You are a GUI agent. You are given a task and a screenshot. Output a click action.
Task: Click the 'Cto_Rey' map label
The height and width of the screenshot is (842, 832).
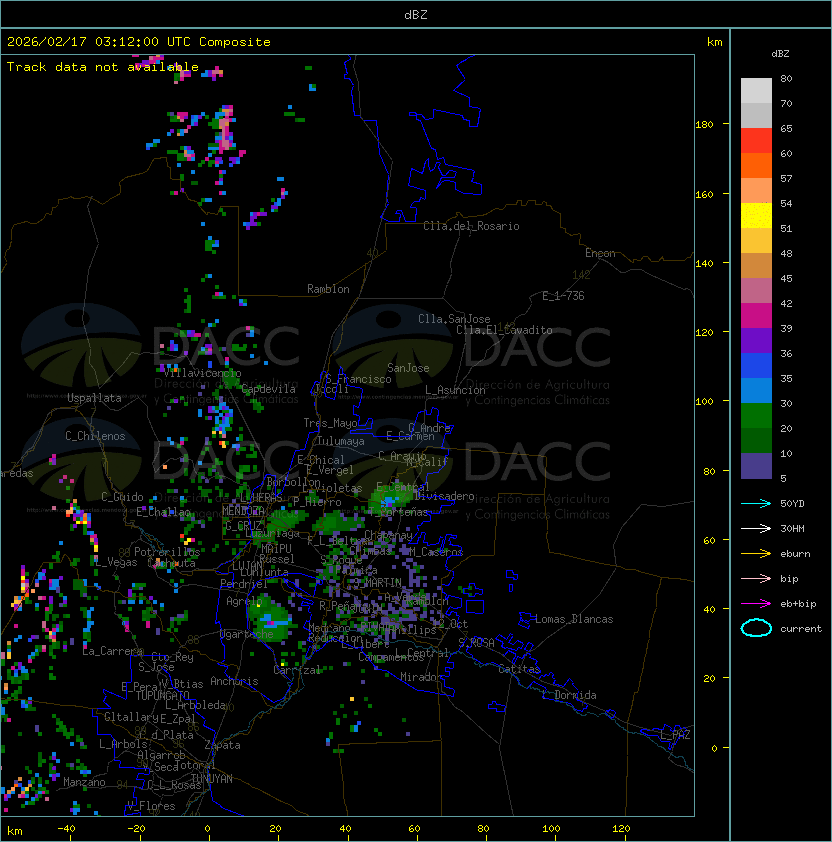(172, 657)
